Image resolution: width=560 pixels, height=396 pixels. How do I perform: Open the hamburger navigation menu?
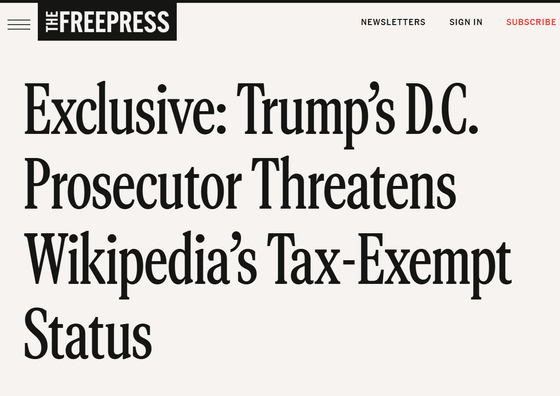point(19,24)
